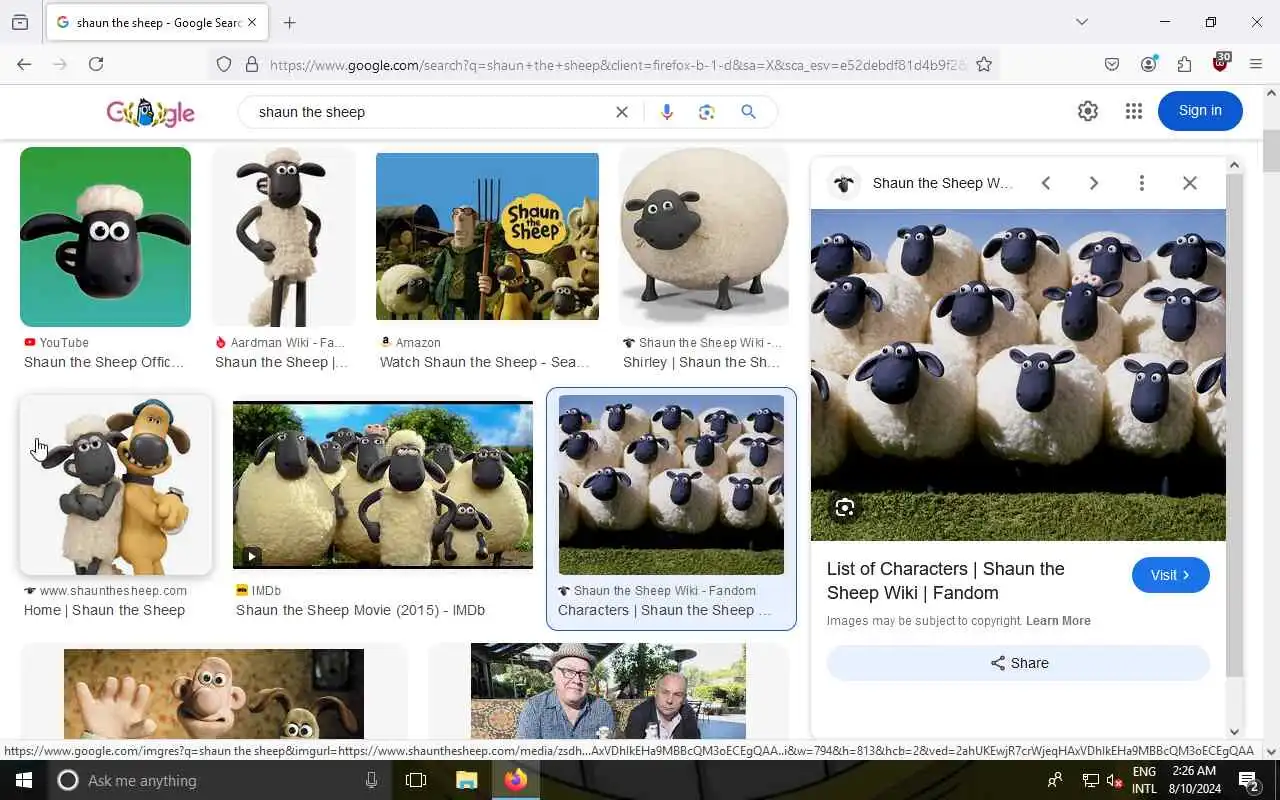Open the uBlock Origin extension icon
Viewport: 1280px width, 800px height.
click(1220, 63)
